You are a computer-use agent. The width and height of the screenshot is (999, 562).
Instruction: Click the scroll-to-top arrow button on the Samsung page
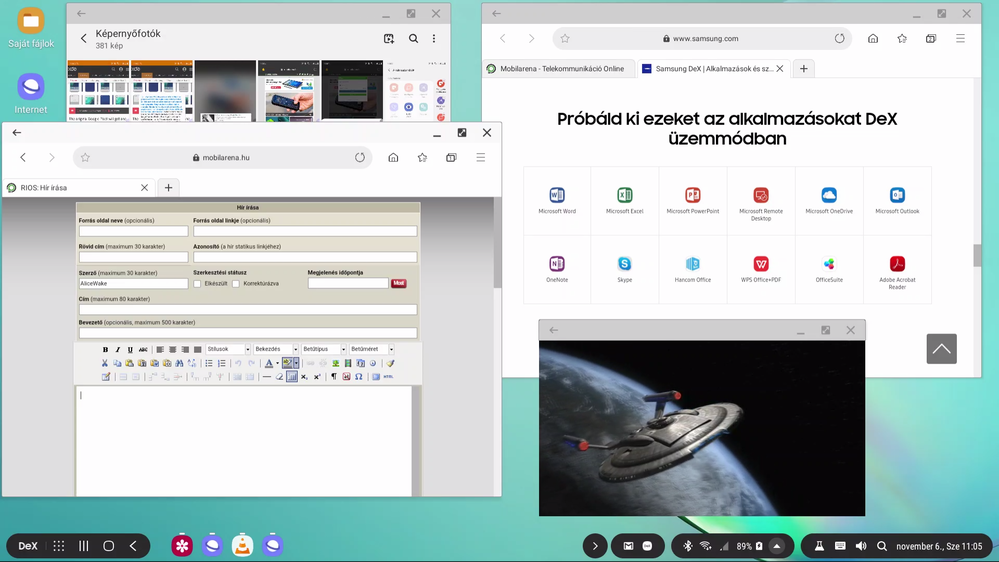click(x=942, y=349)
